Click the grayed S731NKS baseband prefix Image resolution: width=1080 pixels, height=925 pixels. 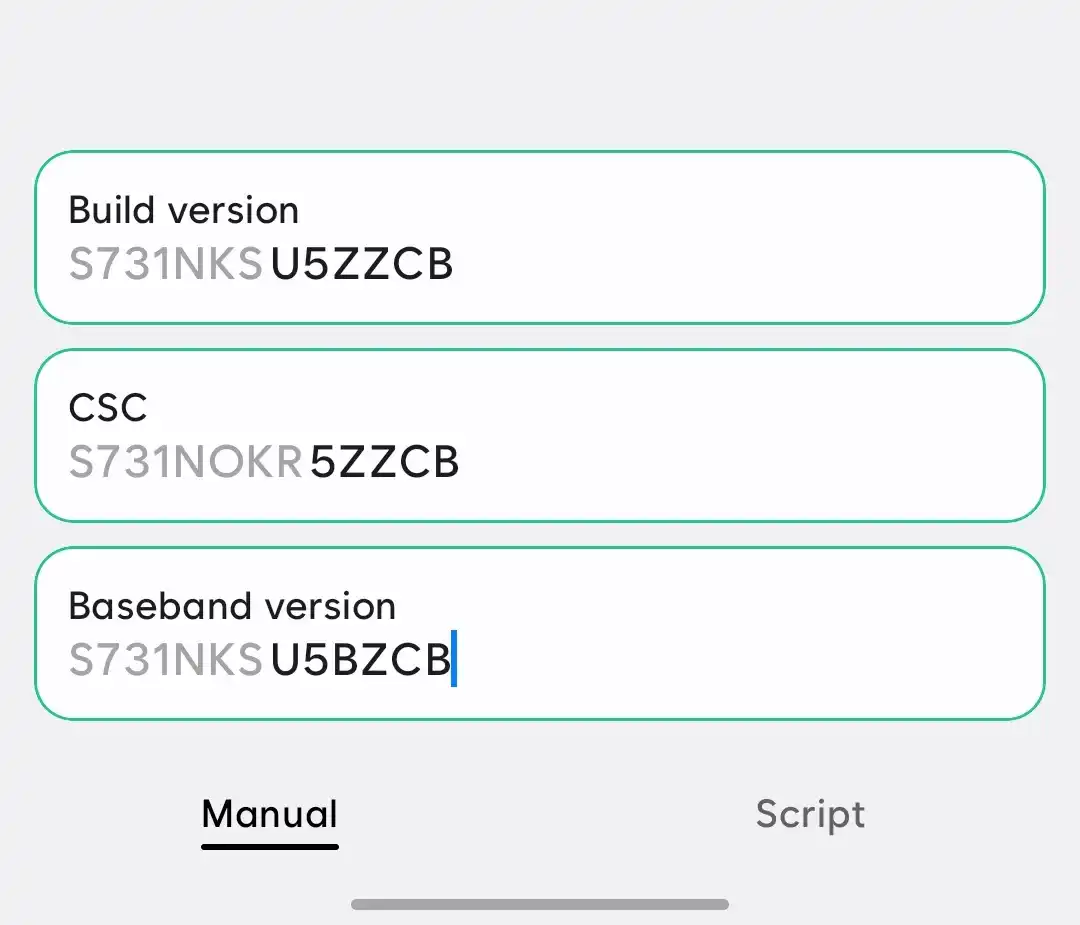pyautogui.click(x=165, y=659)
